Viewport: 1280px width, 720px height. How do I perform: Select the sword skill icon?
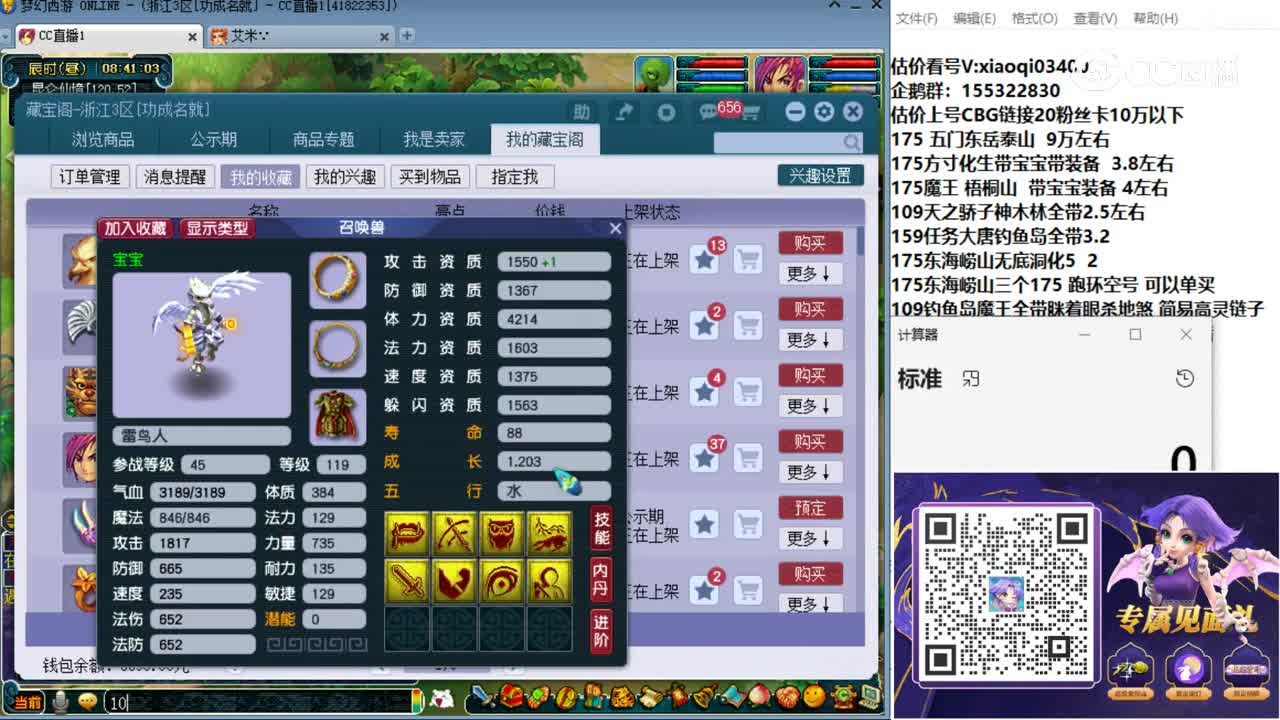407,581
